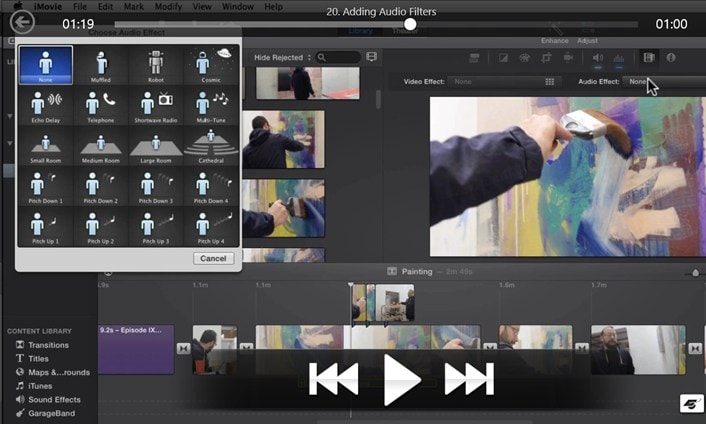Open the Audio Effect None selector
Screen dimensions: 706x424
664,81
